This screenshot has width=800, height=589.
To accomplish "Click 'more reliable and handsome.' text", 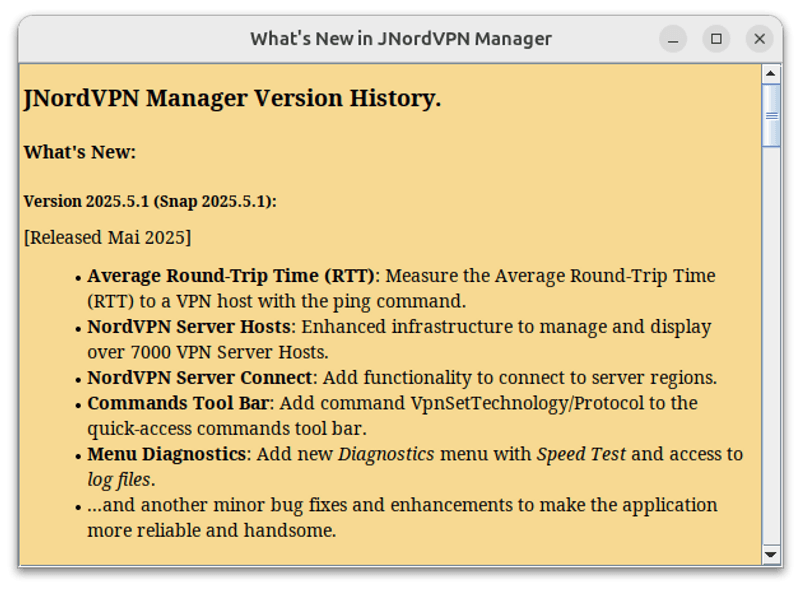I will pos(212,530).
